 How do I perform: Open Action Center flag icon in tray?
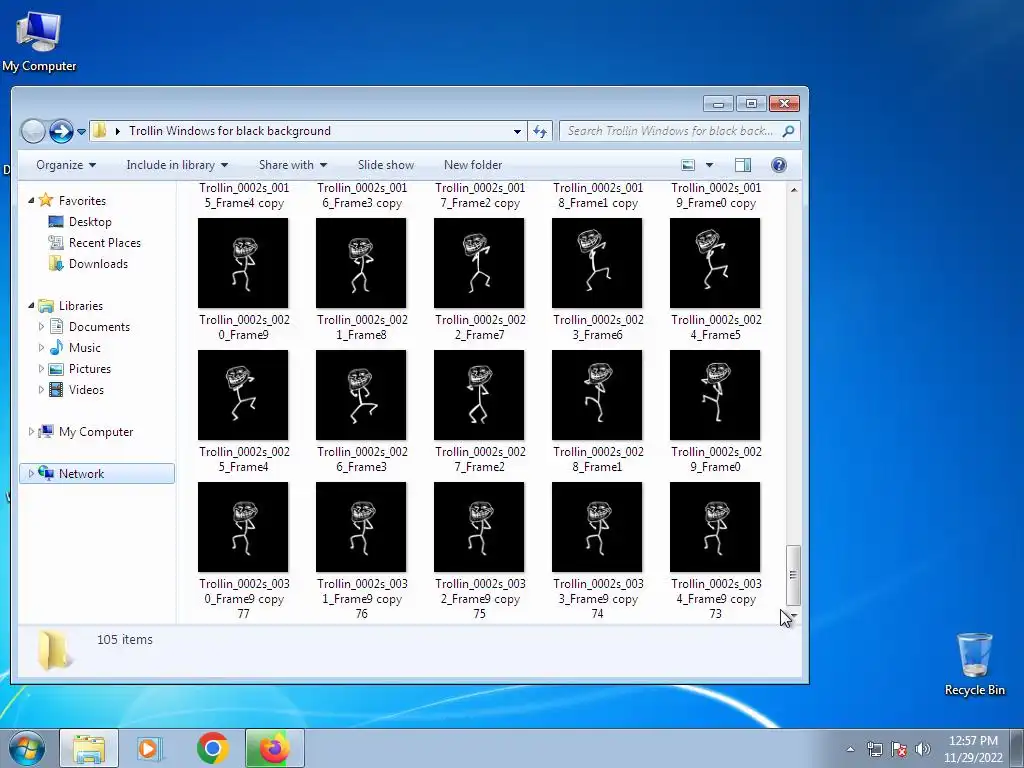point(899,749)
